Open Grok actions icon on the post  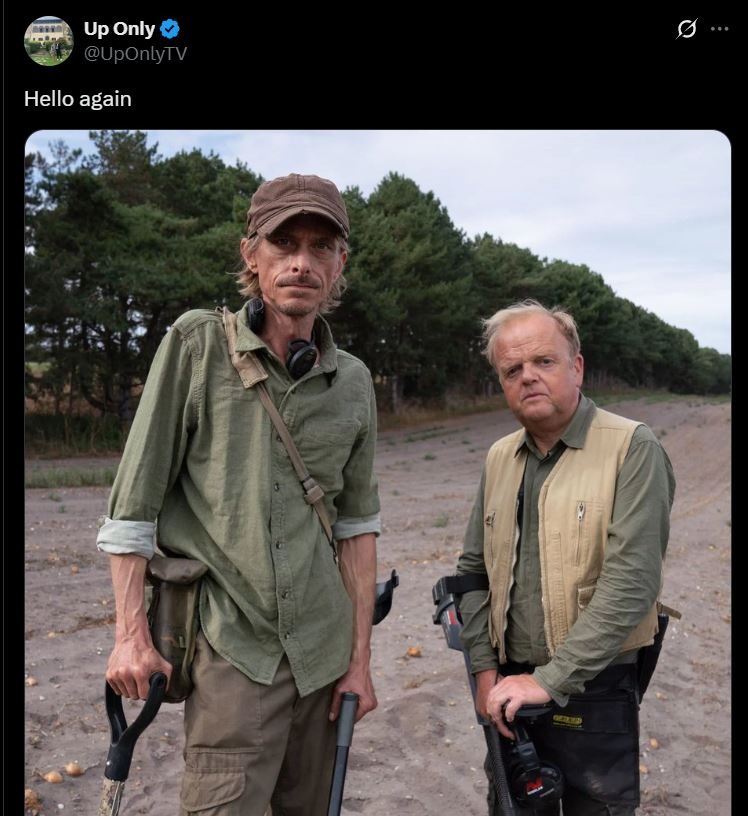tap(686, 29)
